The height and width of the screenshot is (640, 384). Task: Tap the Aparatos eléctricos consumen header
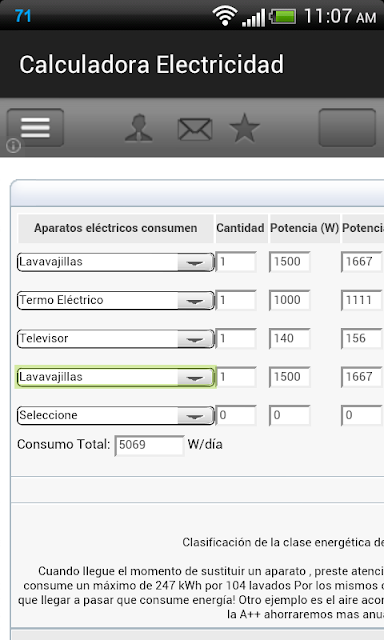116,228
